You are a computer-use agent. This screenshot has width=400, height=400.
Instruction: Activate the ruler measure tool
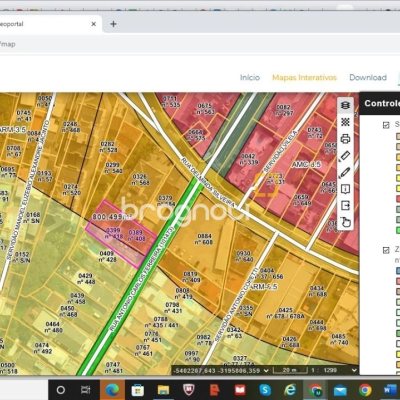point(345,156)
